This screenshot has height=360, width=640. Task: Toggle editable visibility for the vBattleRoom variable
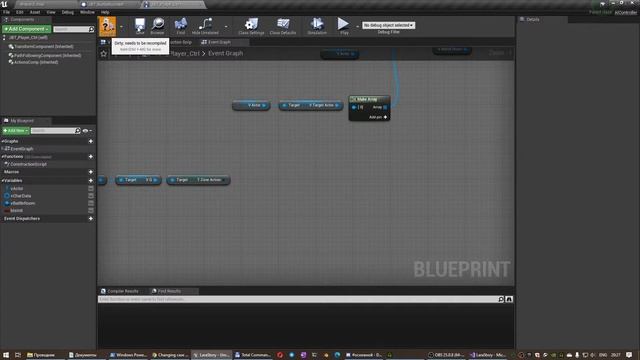tap(91, 203)
